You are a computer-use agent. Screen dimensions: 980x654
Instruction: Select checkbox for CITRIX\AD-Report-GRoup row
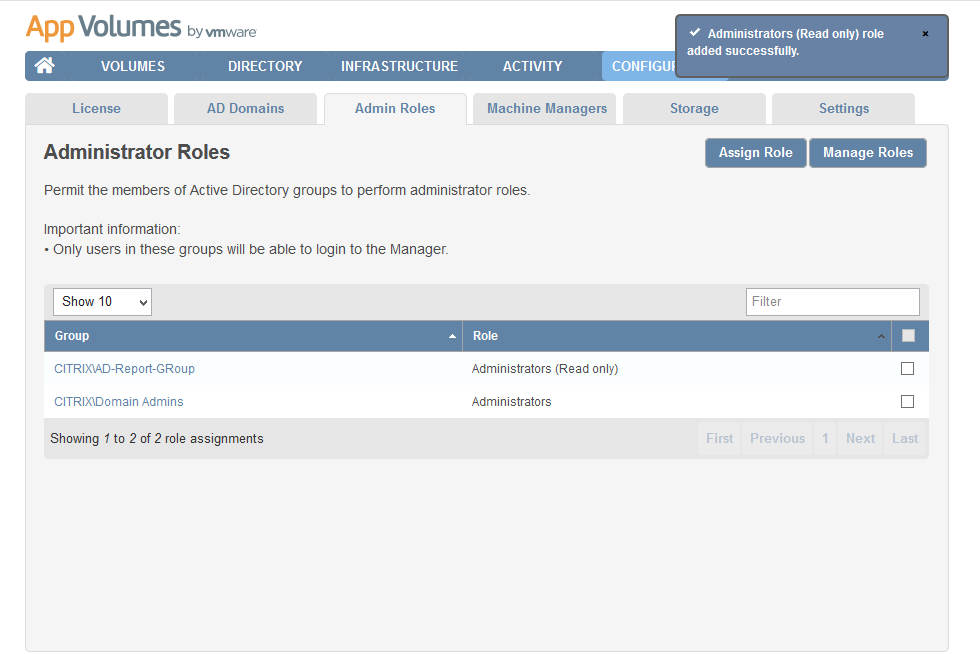click(x=908, y=369)
